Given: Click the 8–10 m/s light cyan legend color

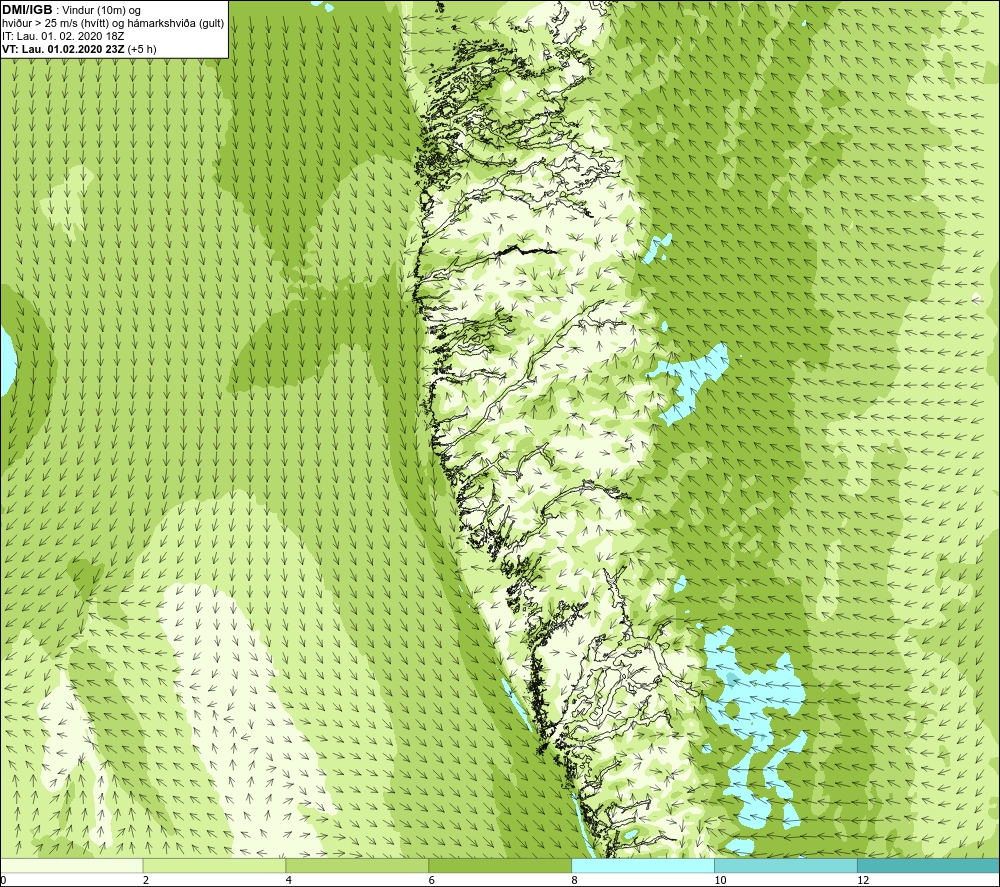Looking at the screenshot, I should coord(643,865).
